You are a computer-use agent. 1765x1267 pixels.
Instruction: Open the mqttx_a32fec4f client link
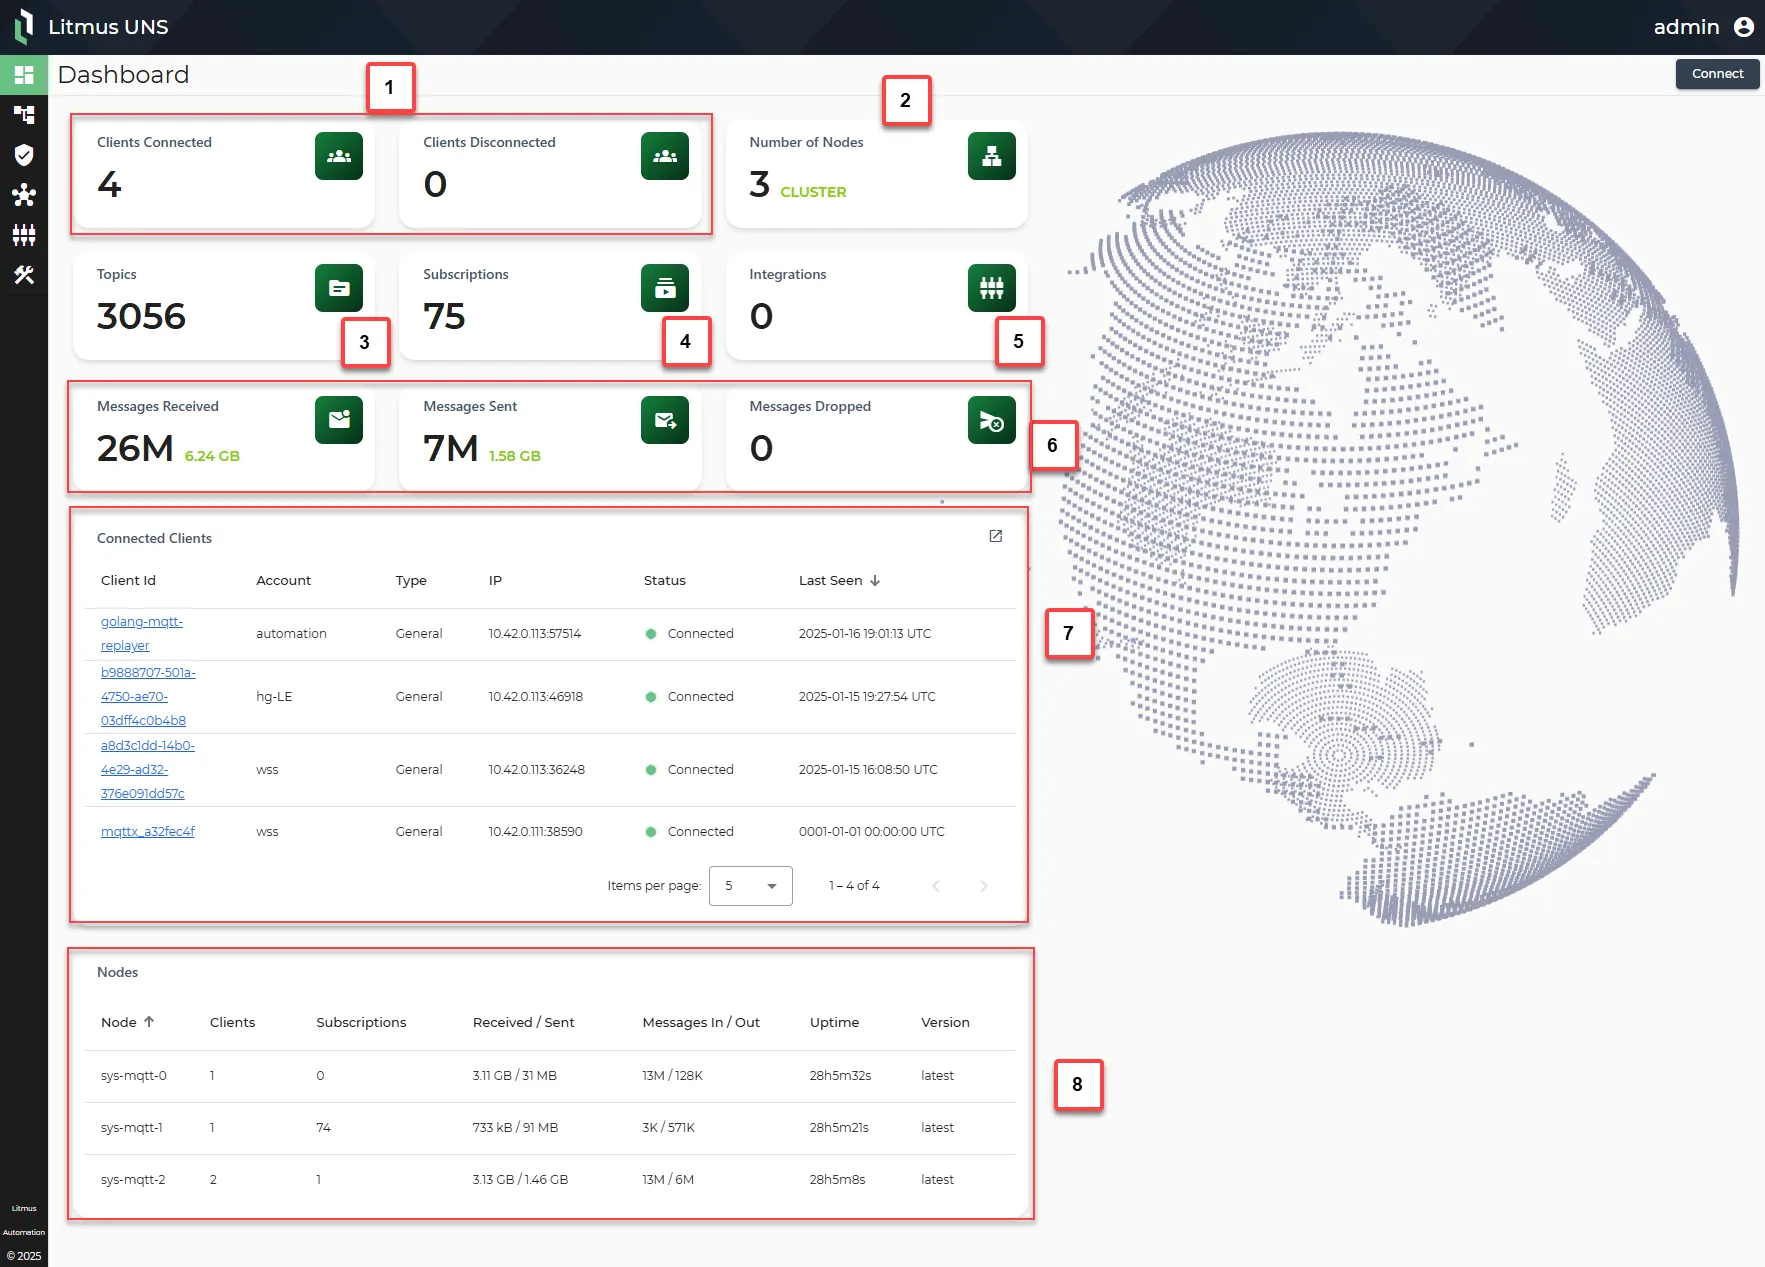pyautogui.click(x=148, y=832)
